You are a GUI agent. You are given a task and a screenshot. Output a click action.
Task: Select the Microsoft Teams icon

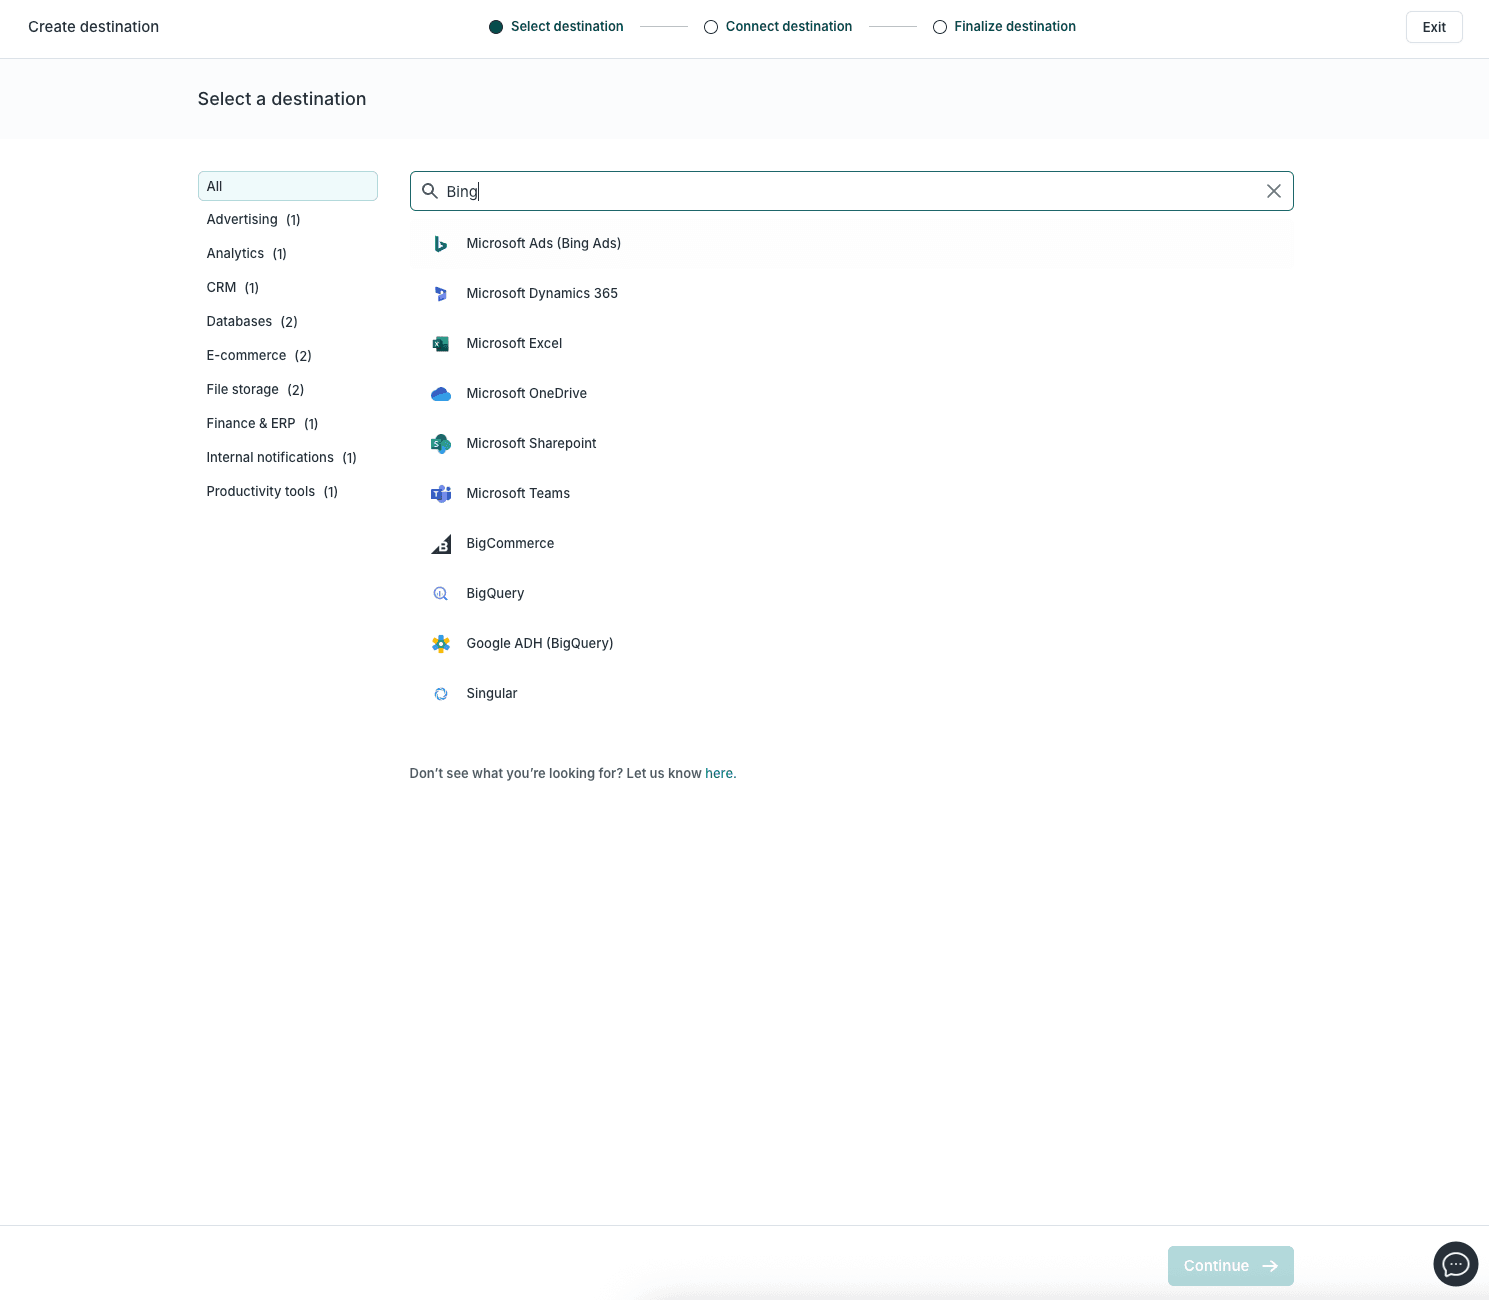tap(441, 493)
